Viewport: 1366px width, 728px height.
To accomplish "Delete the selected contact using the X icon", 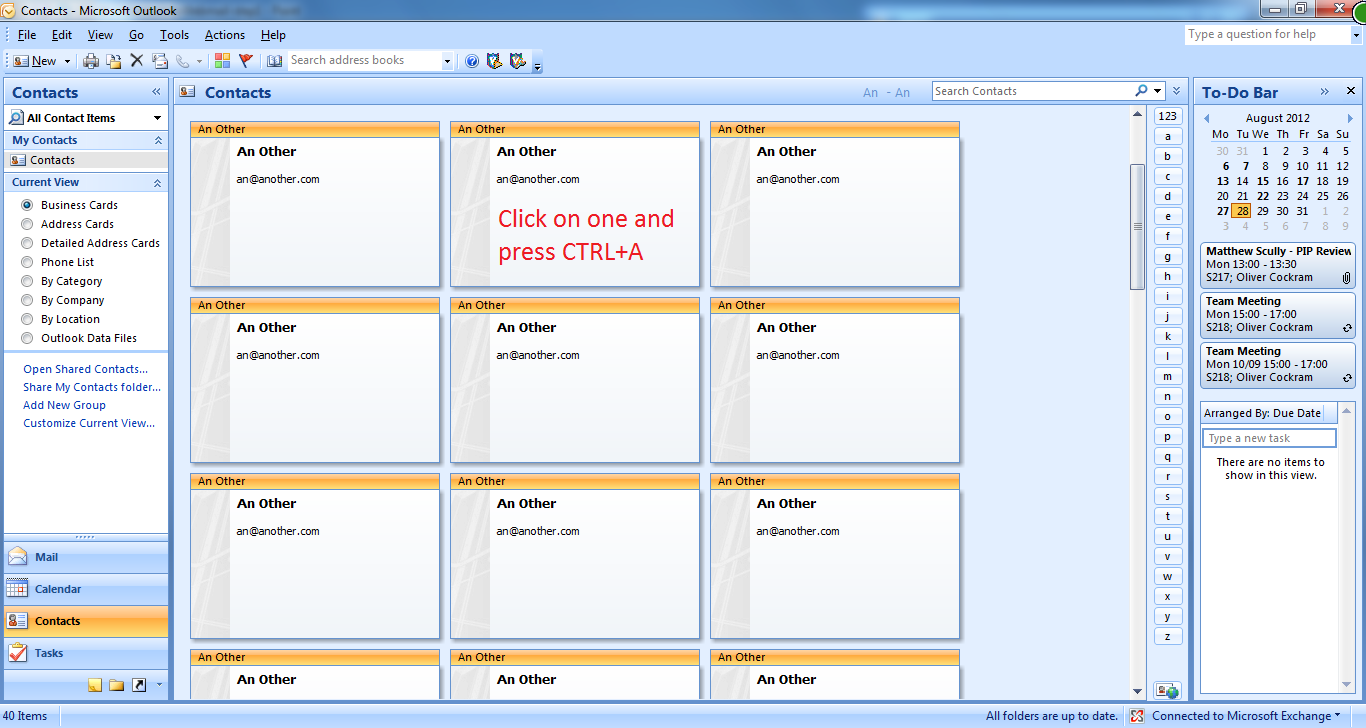I will (x=137, y=61).
